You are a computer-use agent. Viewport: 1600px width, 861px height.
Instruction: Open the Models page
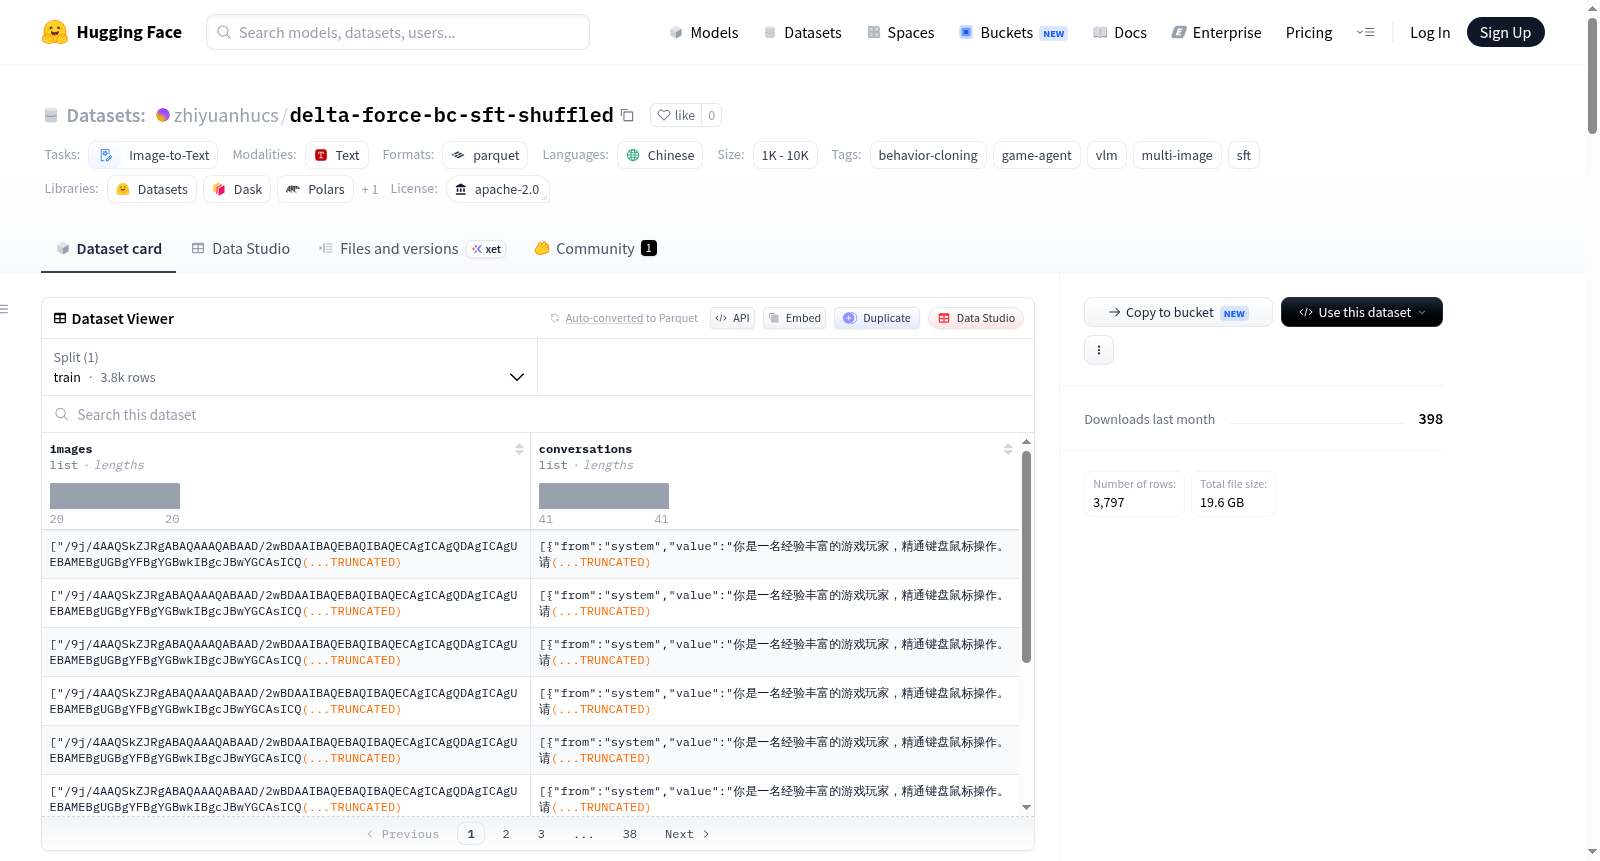pyautogui.click(x=704, y=33)
